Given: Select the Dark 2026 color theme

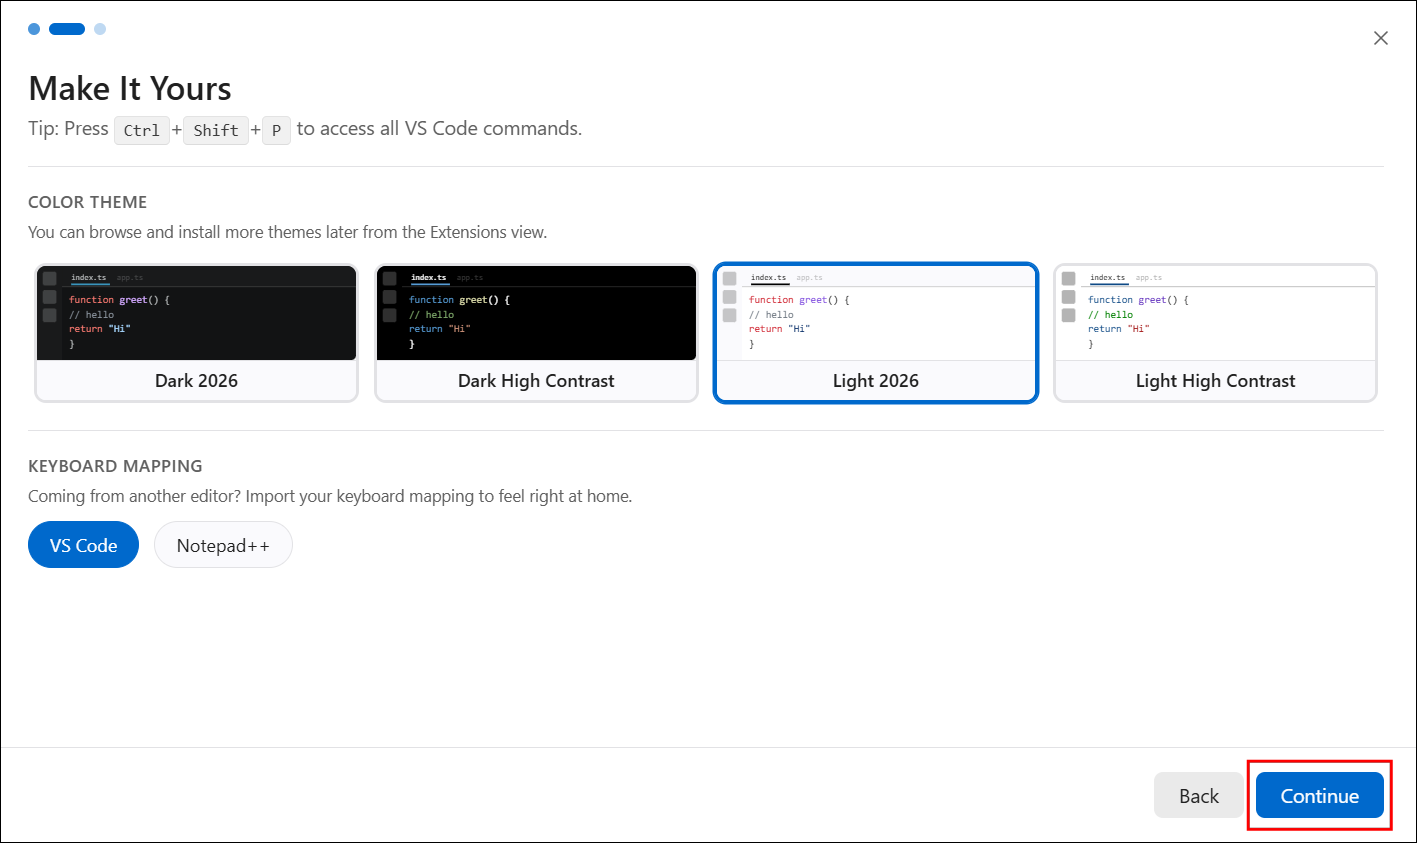Looking at the screenshot, I should [196, 333].
